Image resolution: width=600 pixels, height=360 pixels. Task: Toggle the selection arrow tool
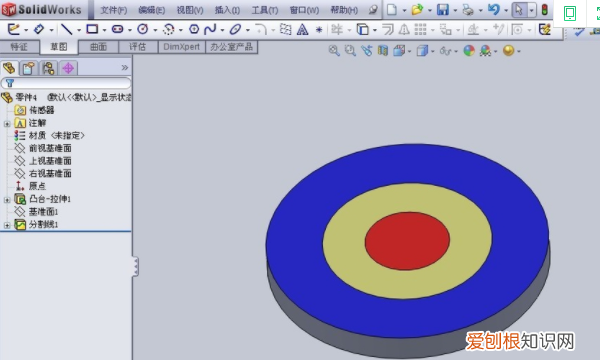click(519, 10)
